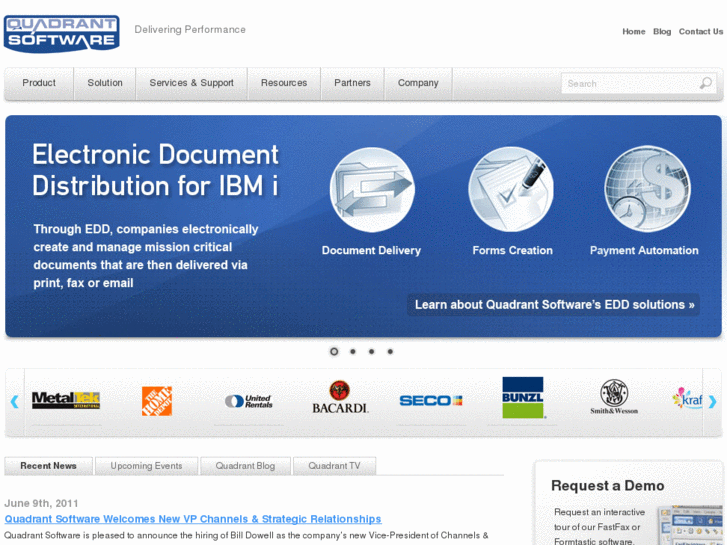
Task: Click the MetalTek customer logo
Action: tap(66, 400)
